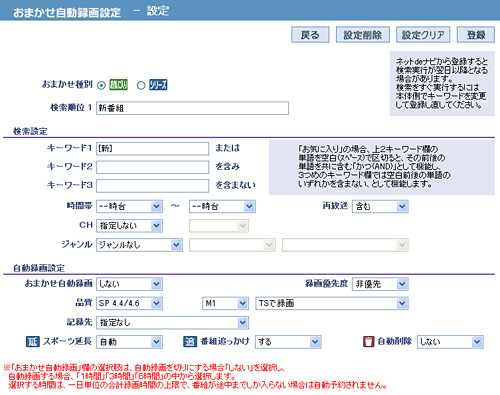Screen dimensions: 500x395
Task: Select the green お気に入り type radio button
Action: pos(101,85)
